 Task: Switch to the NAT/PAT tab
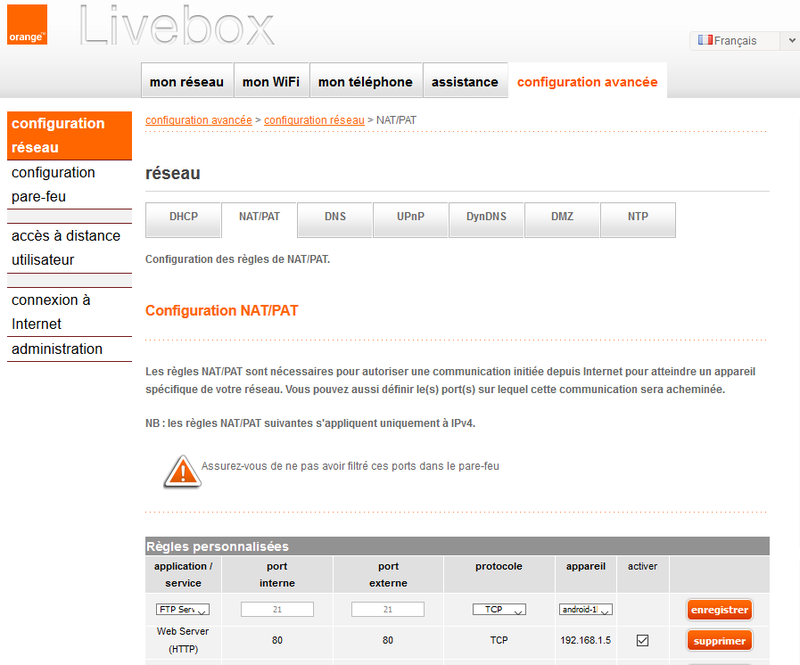[259, 219]
